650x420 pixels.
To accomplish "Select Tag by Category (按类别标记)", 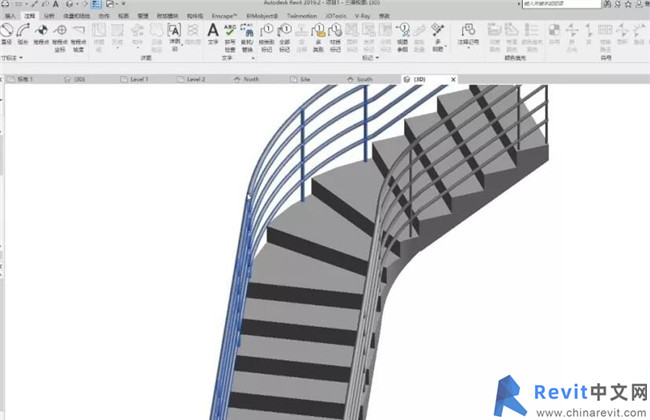I will [267, 38].
